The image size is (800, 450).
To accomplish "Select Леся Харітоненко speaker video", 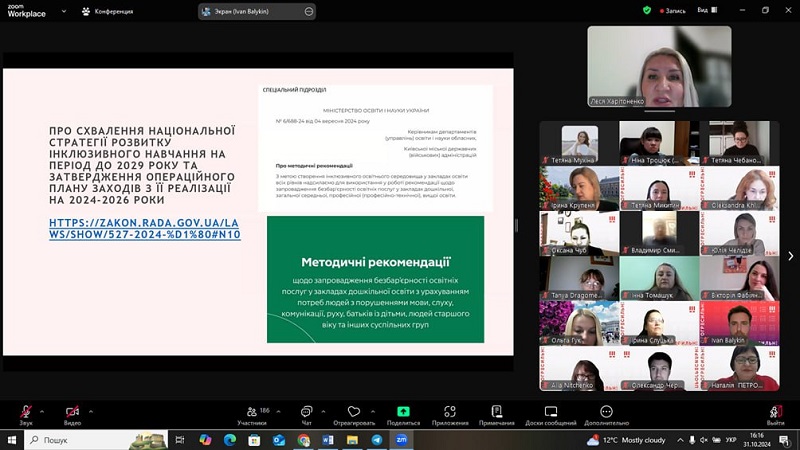I will click(659, 67).
